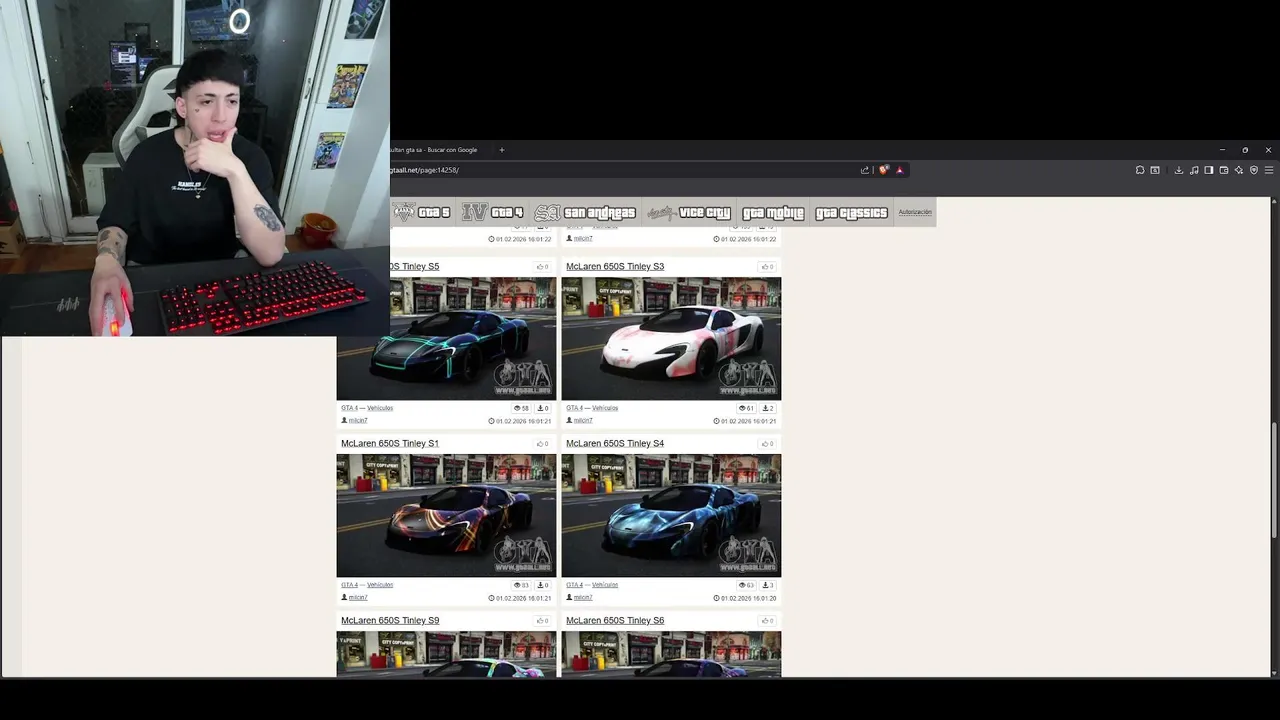Open the Tinley S4 blue car thumbnail

click(x=671, y=516)
